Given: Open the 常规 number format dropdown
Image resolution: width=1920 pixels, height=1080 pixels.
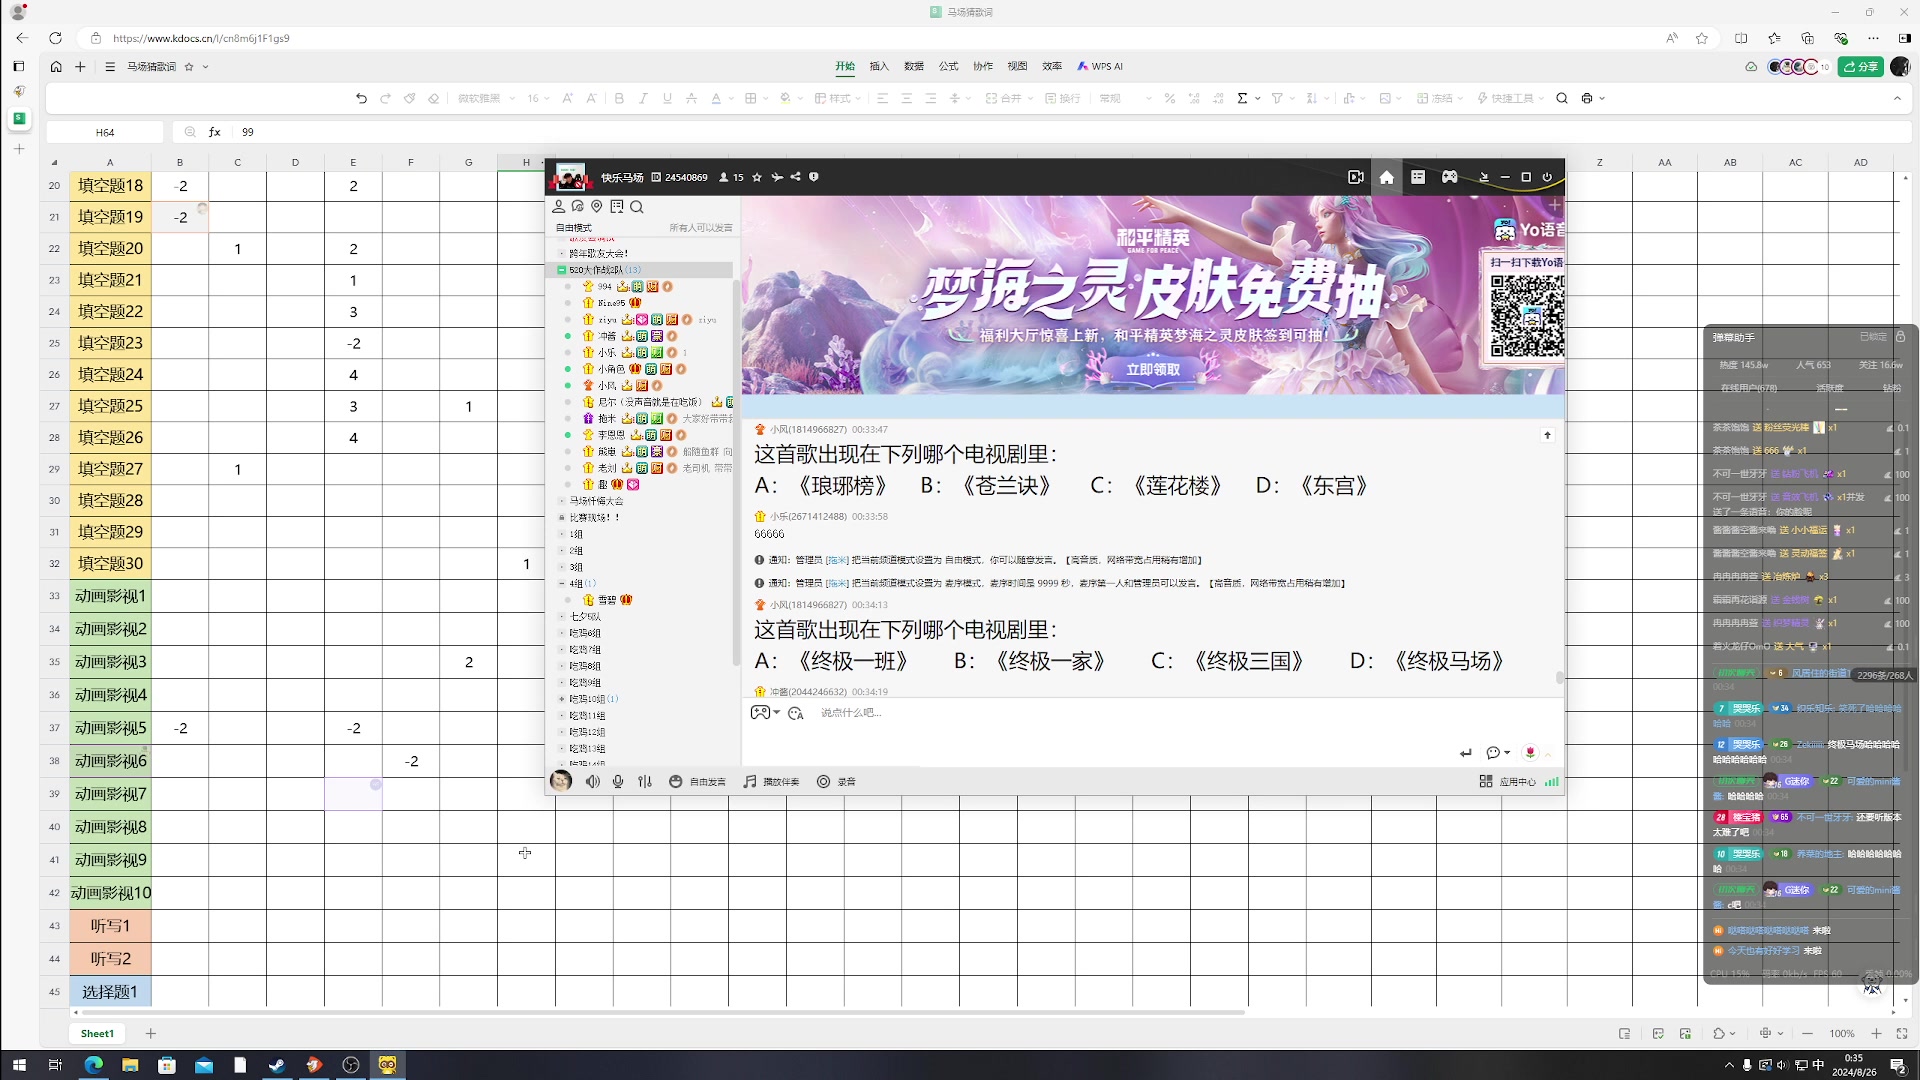Looking at the screenshot, I should click(x=1125, y=98).
